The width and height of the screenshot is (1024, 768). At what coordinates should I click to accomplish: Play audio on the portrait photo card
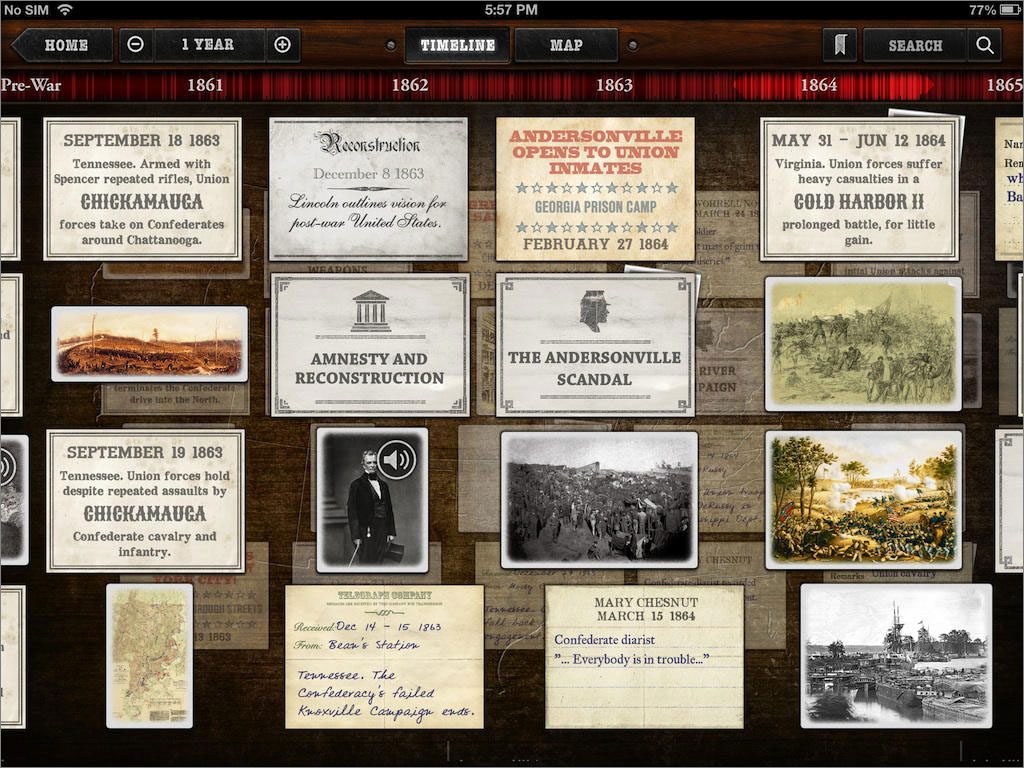(x=397, y=460)
